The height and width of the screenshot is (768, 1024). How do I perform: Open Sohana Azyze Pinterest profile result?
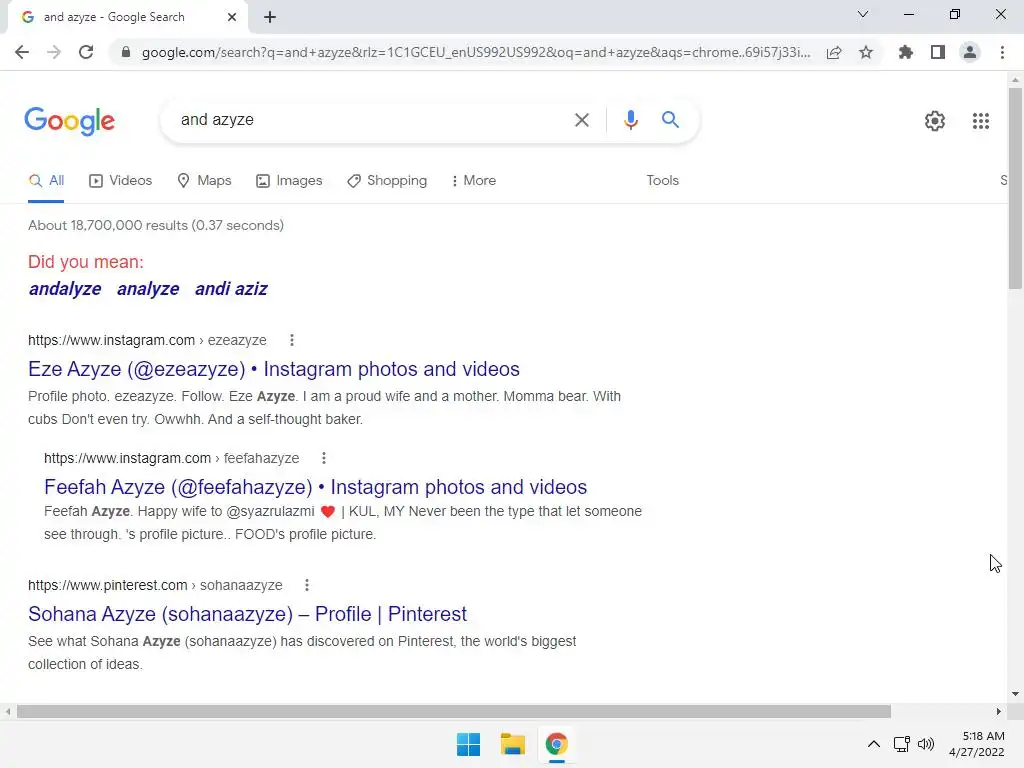pos(248,614)
